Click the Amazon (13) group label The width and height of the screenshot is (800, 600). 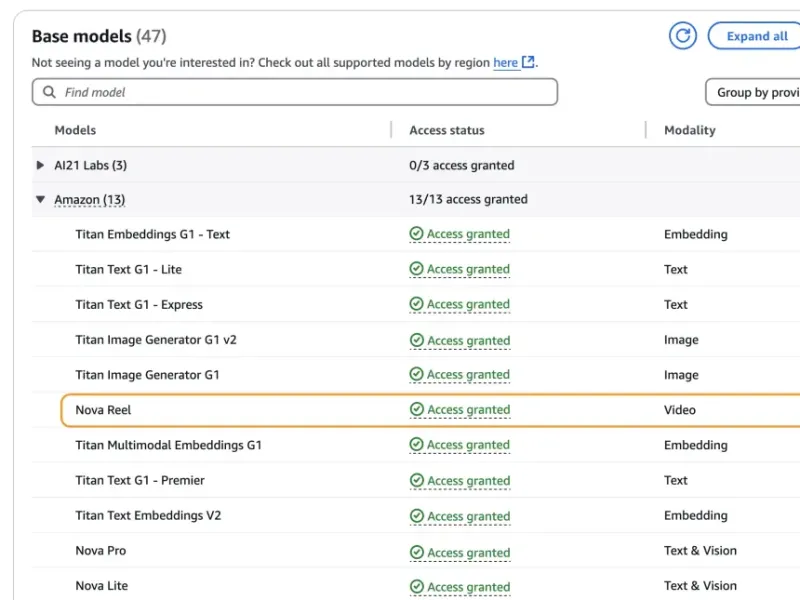coord(90,199)
